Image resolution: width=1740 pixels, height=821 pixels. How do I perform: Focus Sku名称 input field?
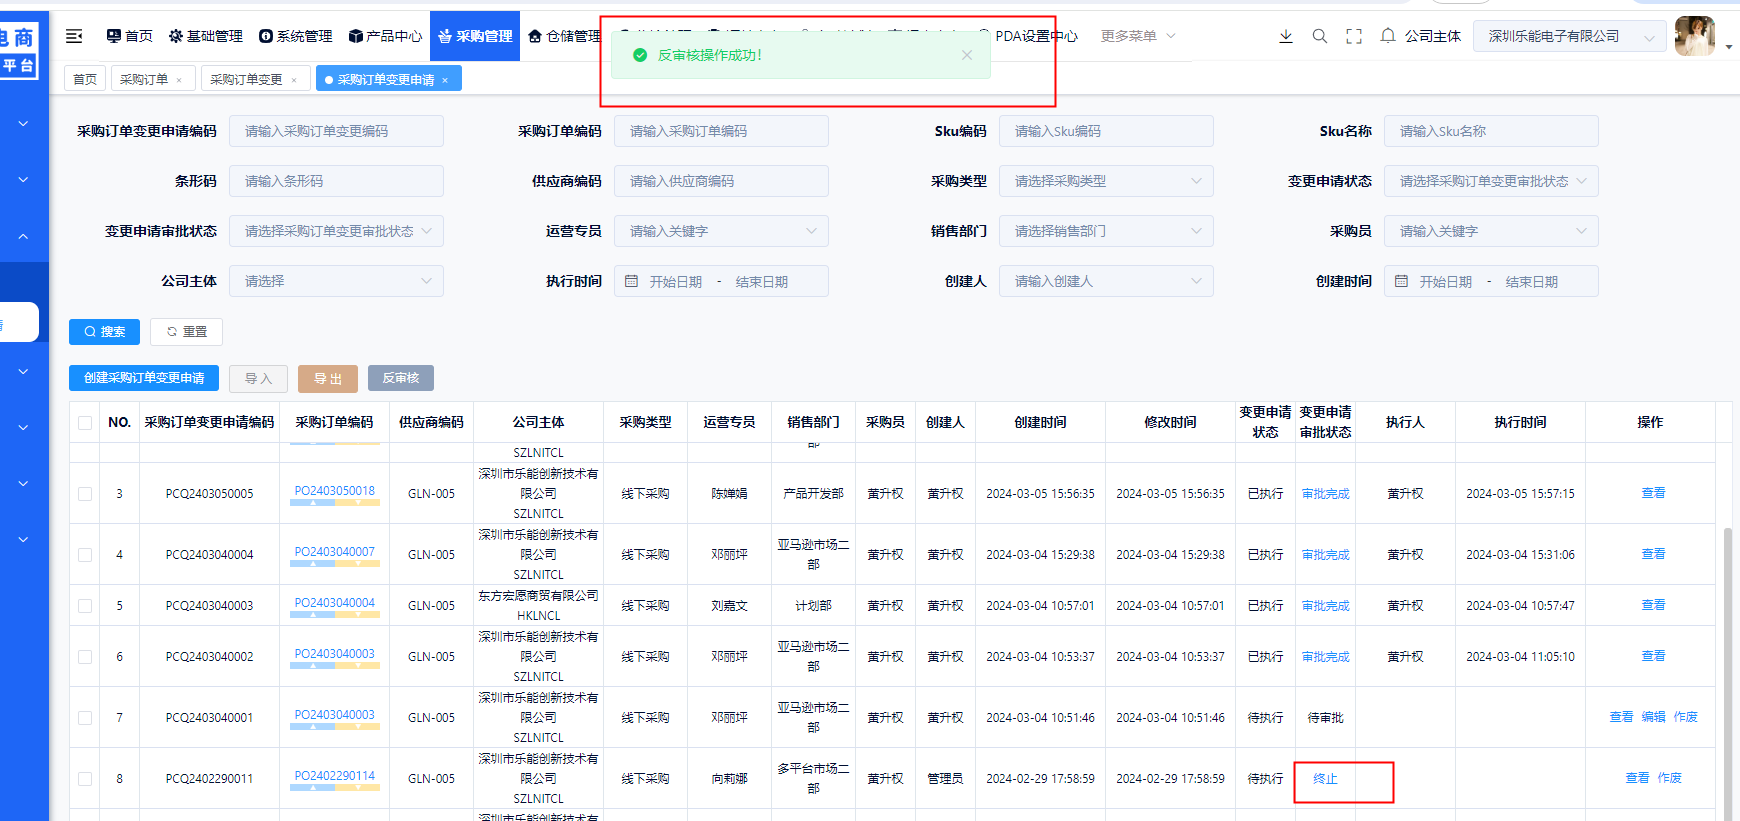click(x=1491, y=131)
